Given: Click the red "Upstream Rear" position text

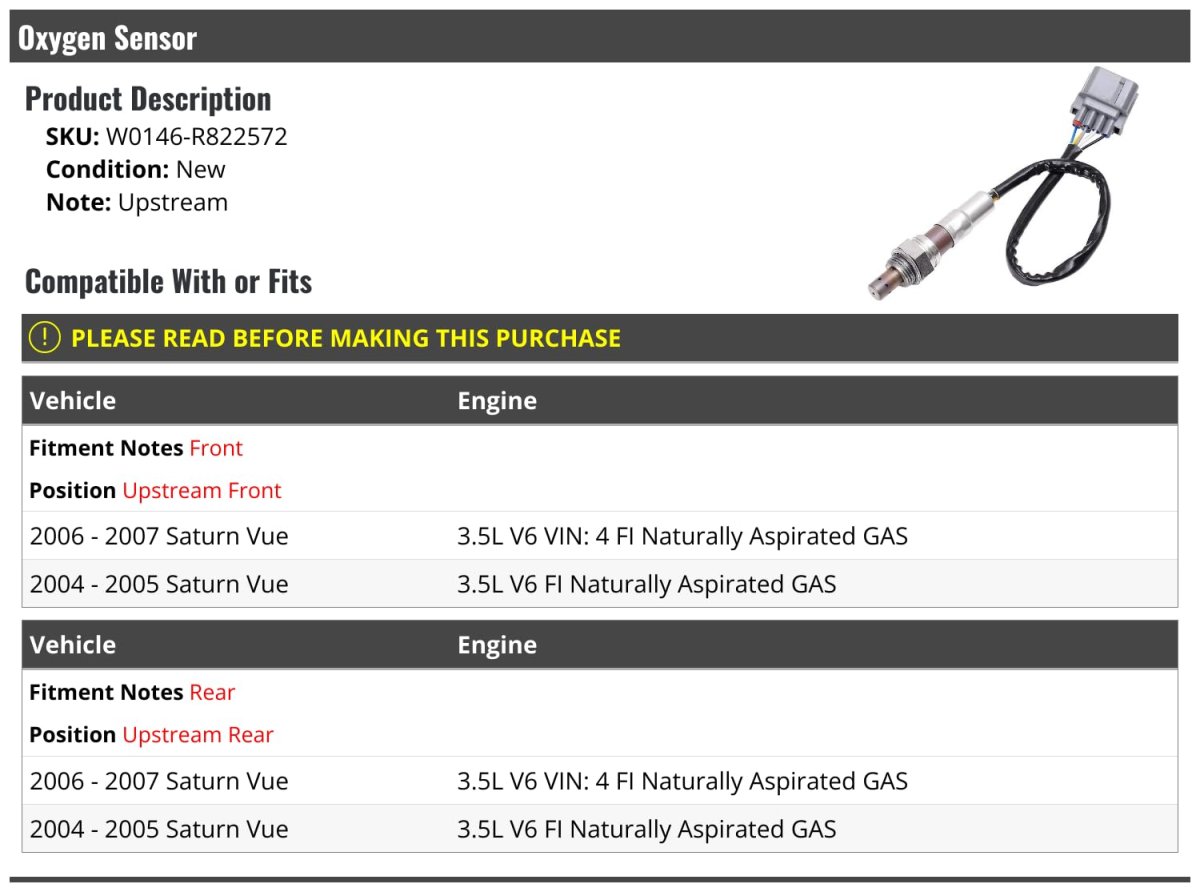Looking at the screenshot, I should click(x=198, y=734).
